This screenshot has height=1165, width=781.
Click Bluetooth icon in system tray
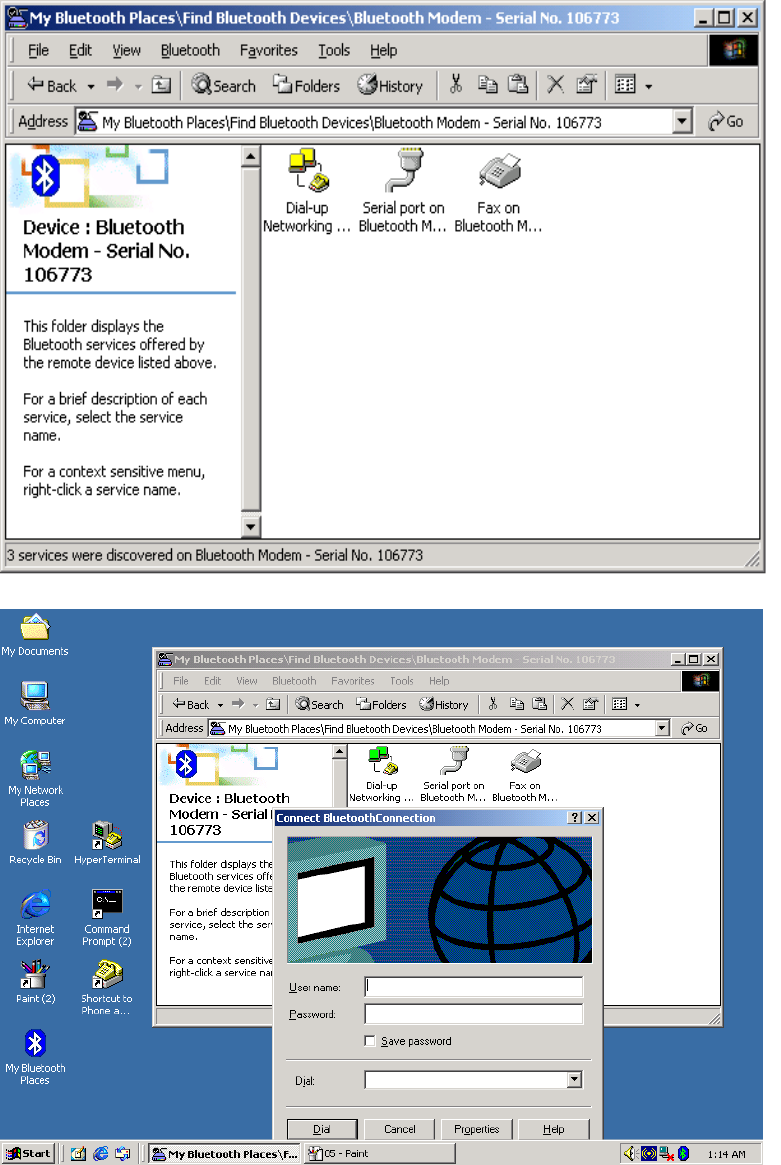[684, 1154]
